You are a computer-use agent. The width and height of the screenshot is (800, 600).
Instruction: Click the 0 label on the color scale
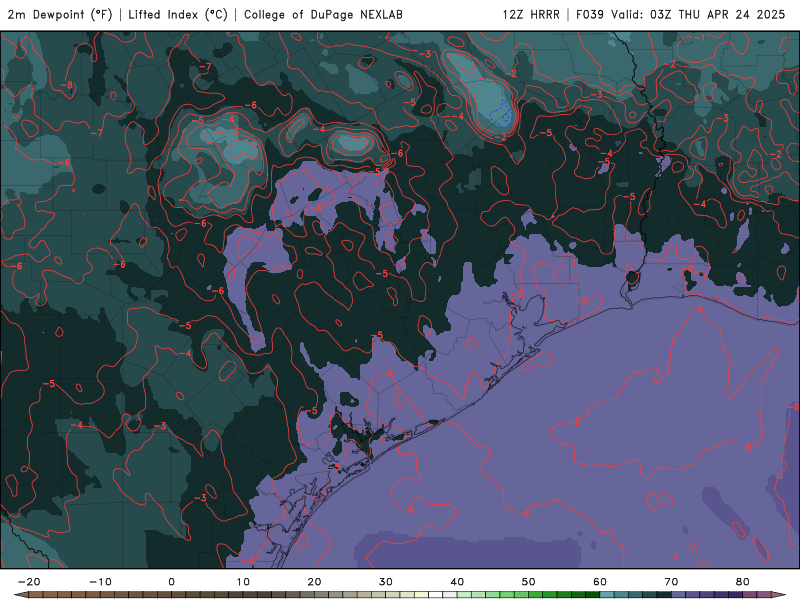(171, 582)
